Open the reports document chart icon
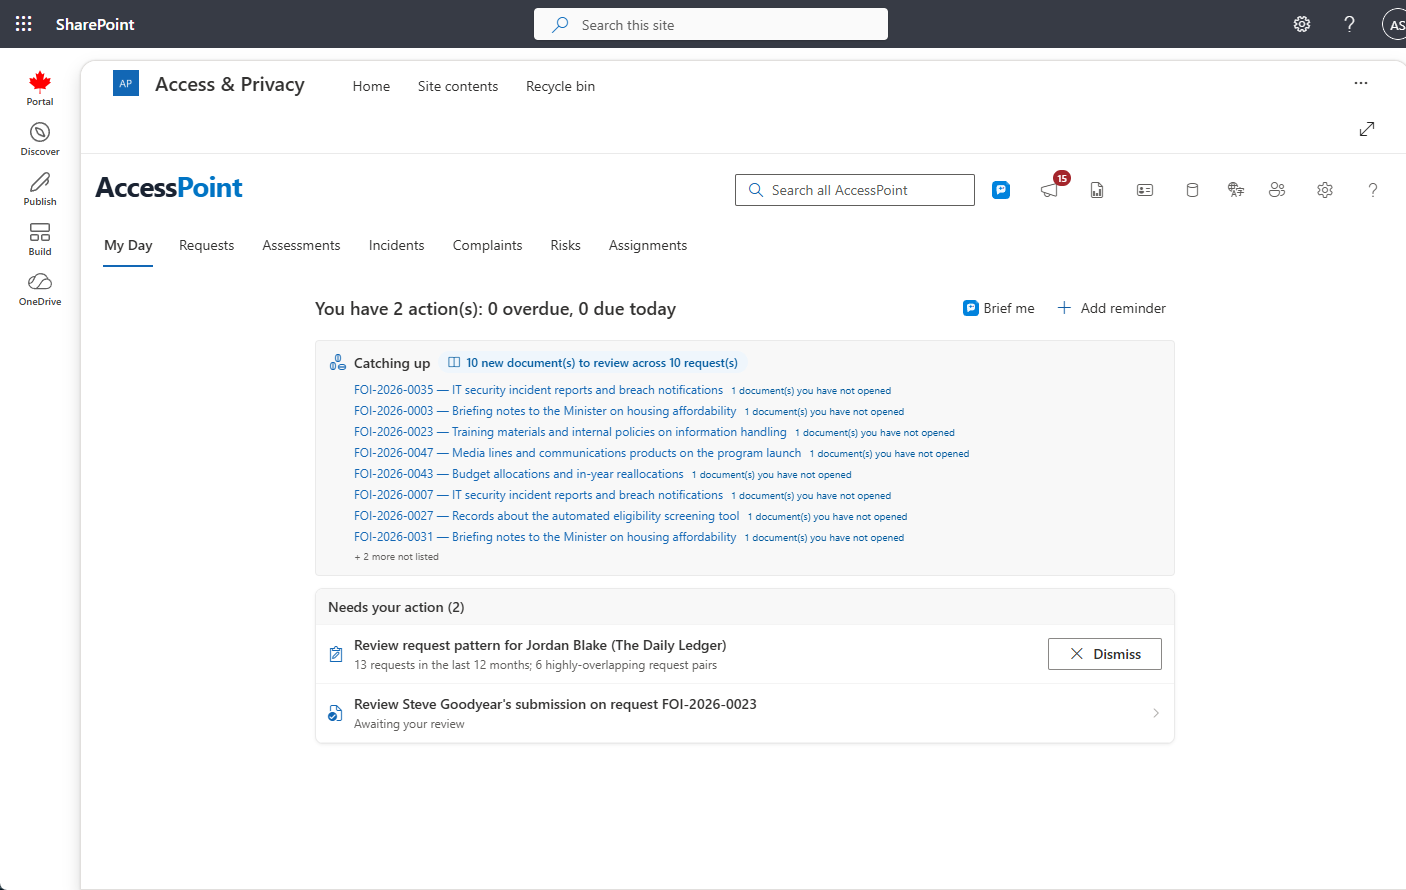 click(x=1097, y=190)
